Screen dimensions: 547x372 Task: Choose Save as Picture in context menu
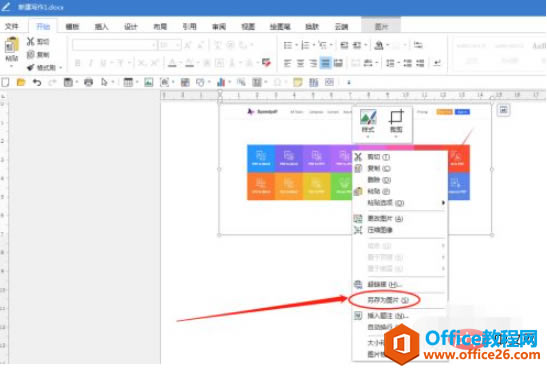388,300
